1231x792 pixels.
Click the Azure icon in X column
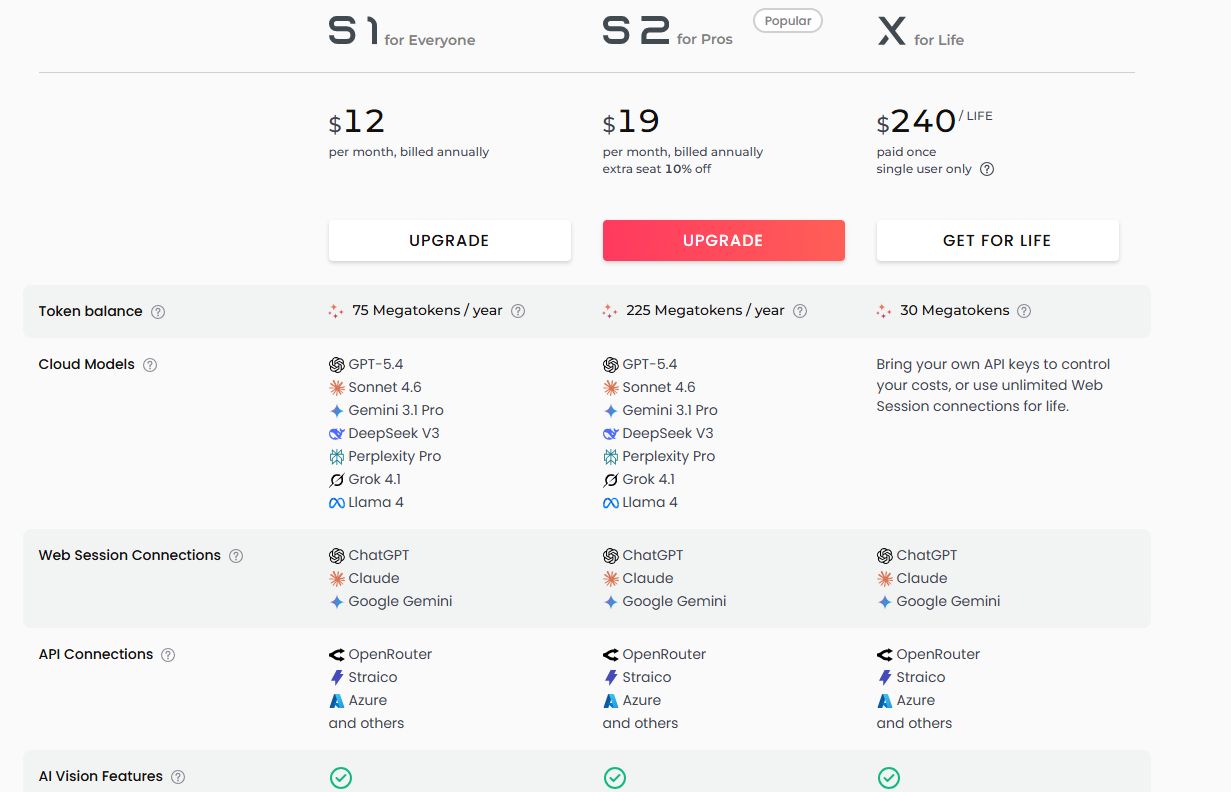tap(885, 701)
